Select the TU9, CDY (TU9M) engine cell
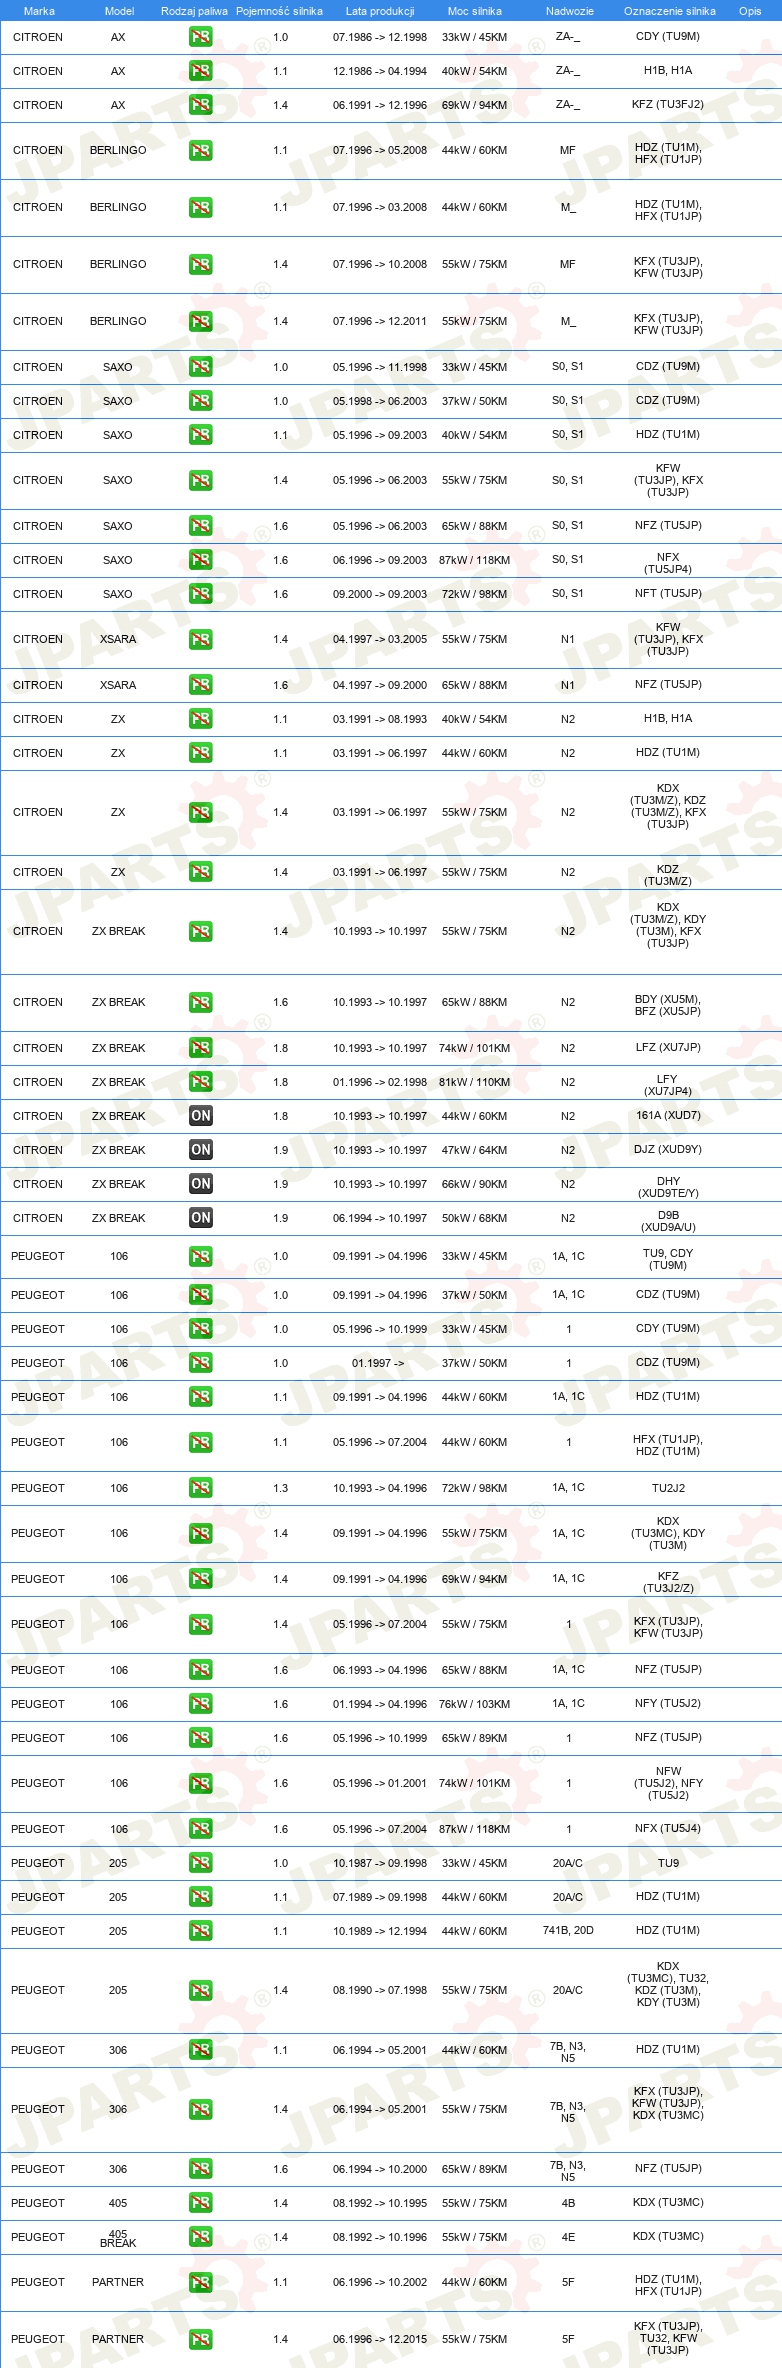Screen dimensions: 782x2368 [668, 1259]
